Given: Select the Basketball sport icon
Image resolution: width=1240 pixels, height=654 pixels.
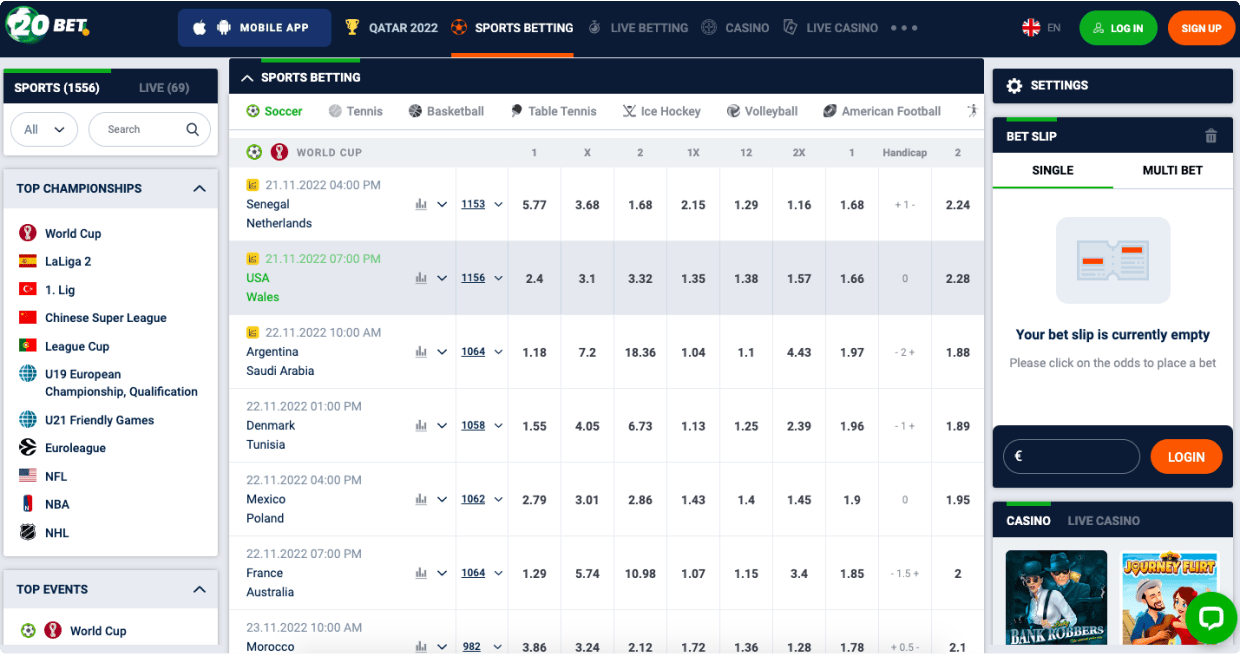Looking at the screenshot, I should [x=418, y=111].
